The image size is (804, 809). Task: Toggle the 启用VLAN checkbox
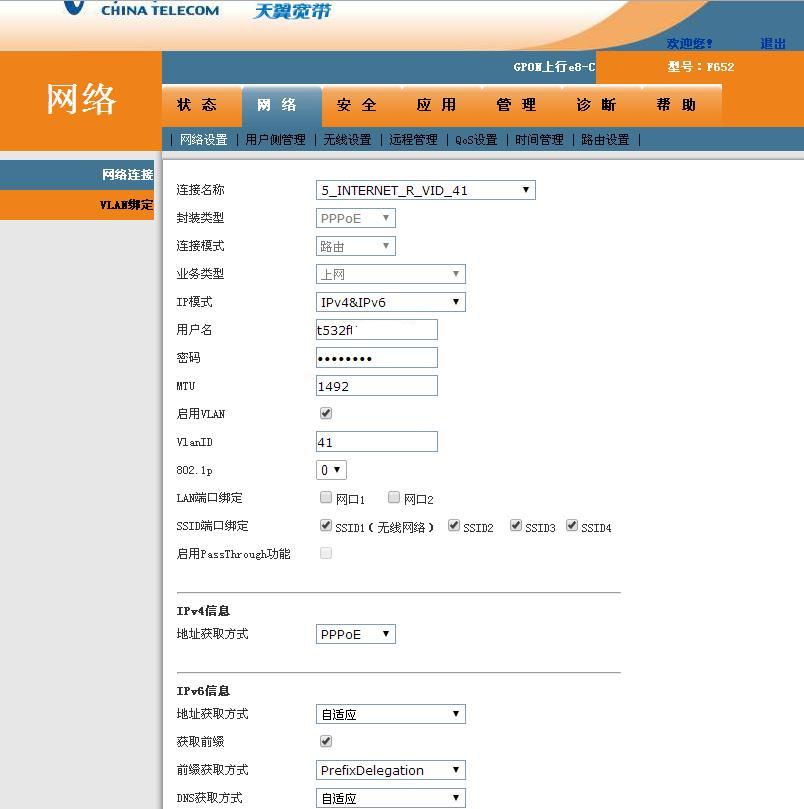(326, 413)
